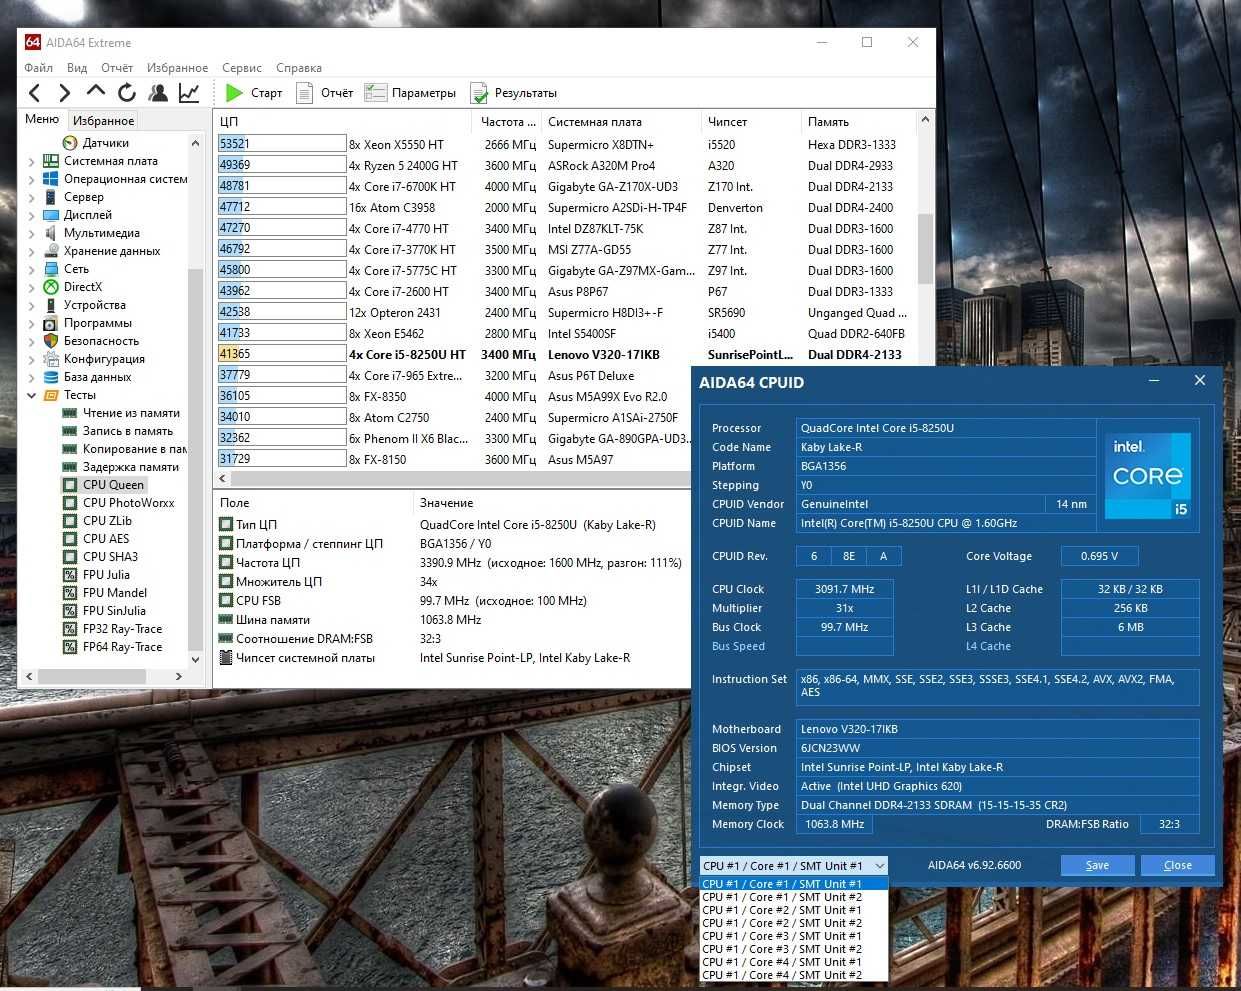Screen dimensions: 1241x991
Task: Click the Отчёт toolbar button with page icon
Action: [324, 93]
